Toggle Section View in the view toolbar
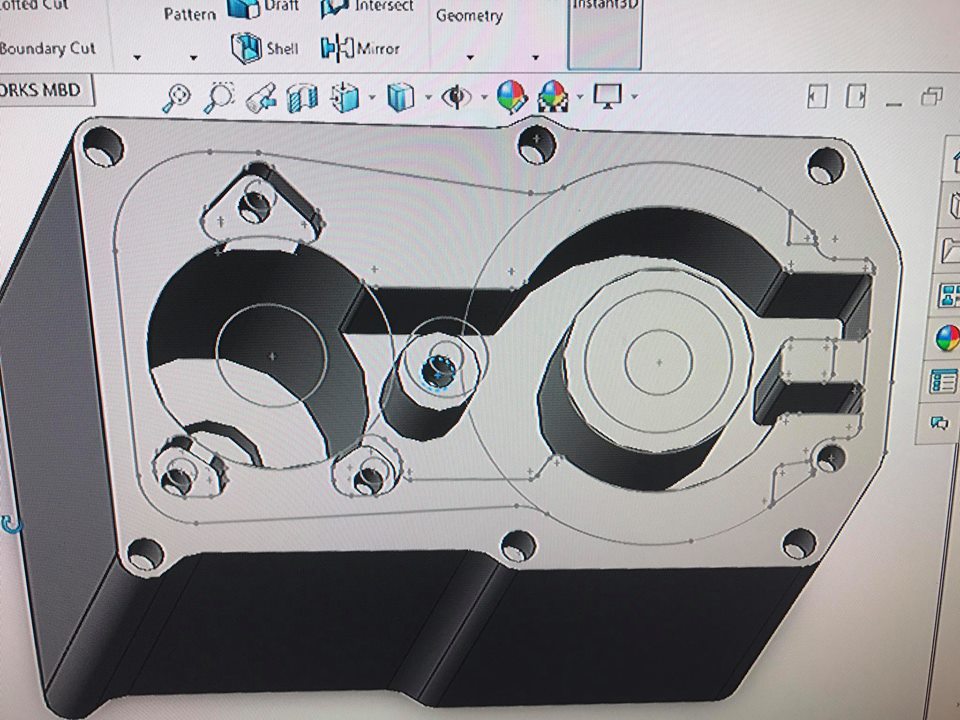Viewport: 960px width, 720px height. click(302, 98)
